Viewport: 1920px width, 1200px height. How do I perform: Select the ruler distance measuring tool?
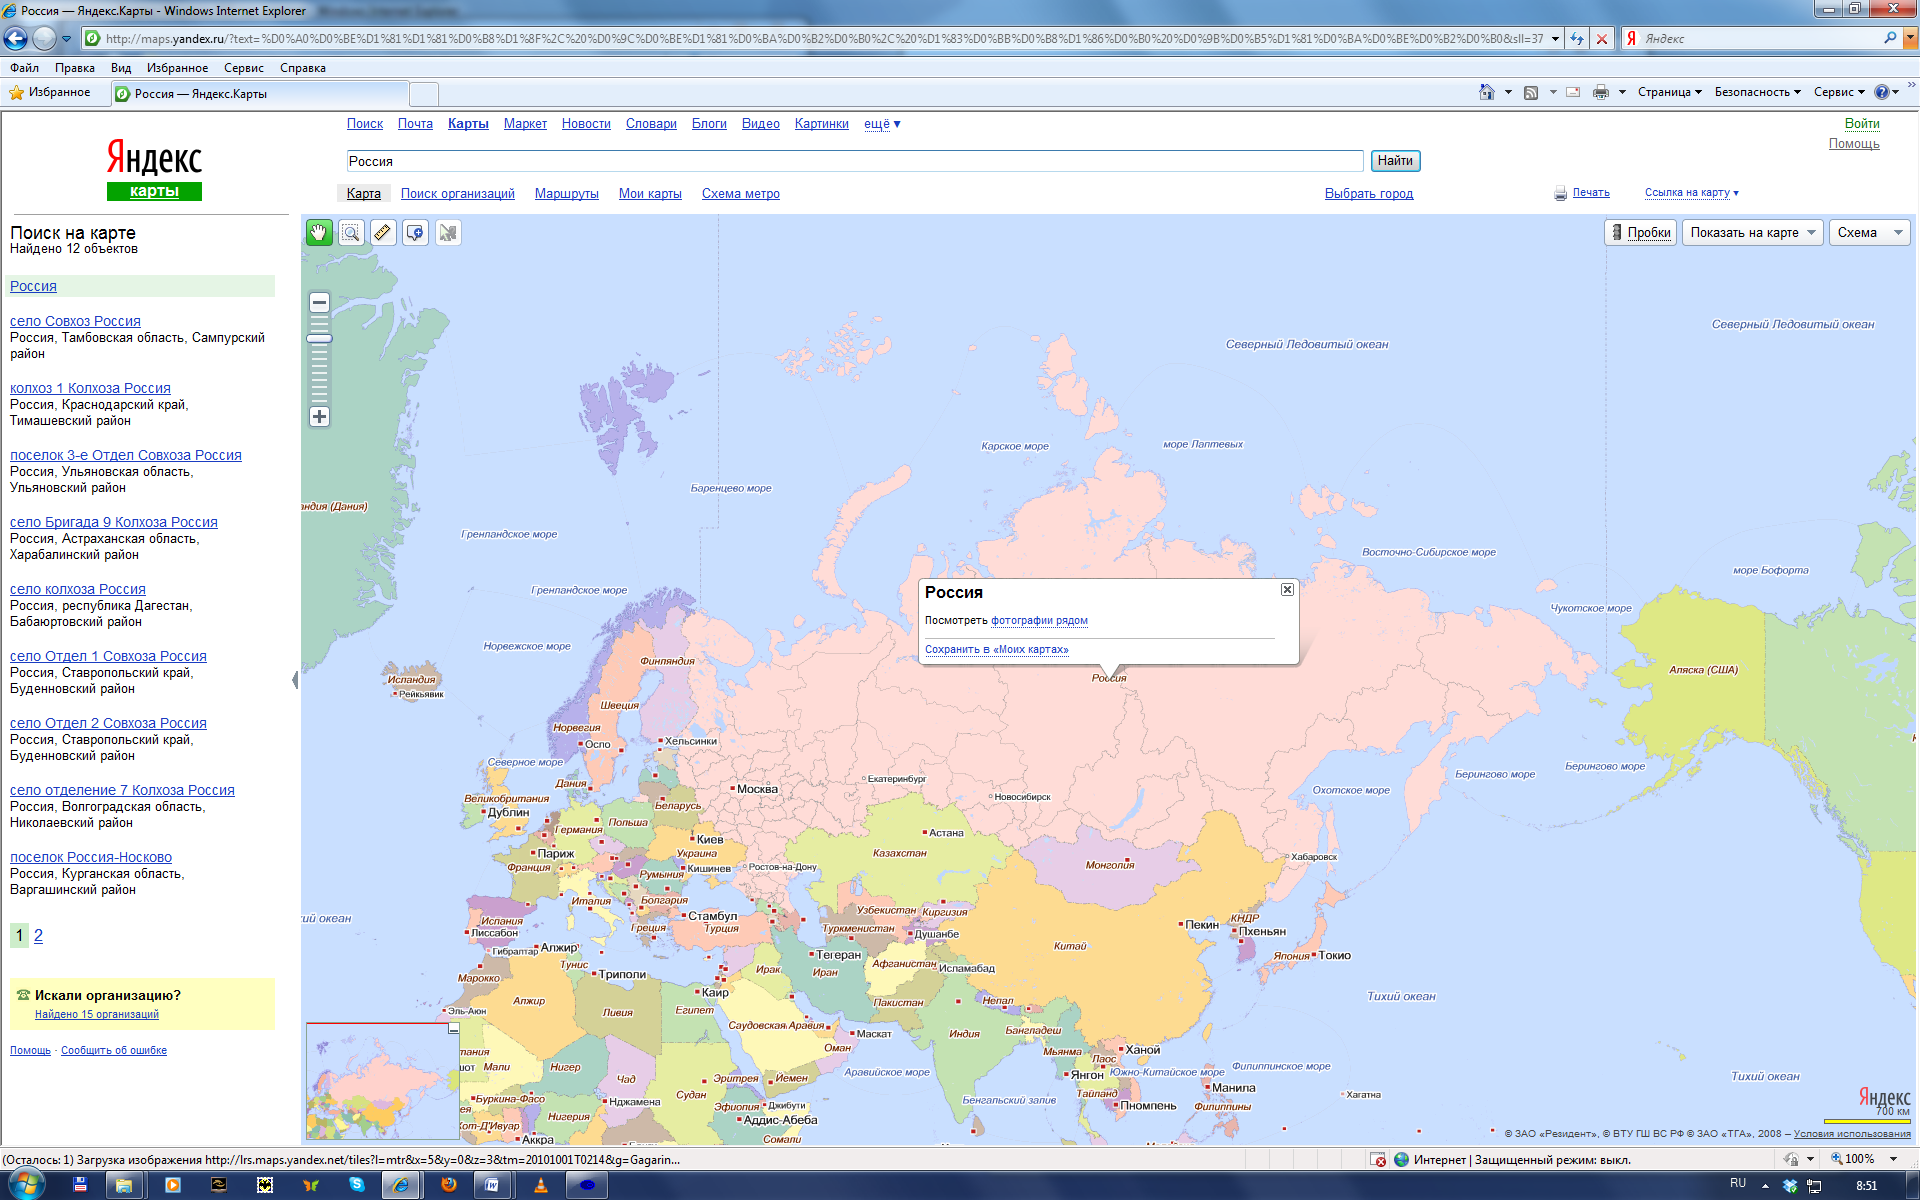383,233
